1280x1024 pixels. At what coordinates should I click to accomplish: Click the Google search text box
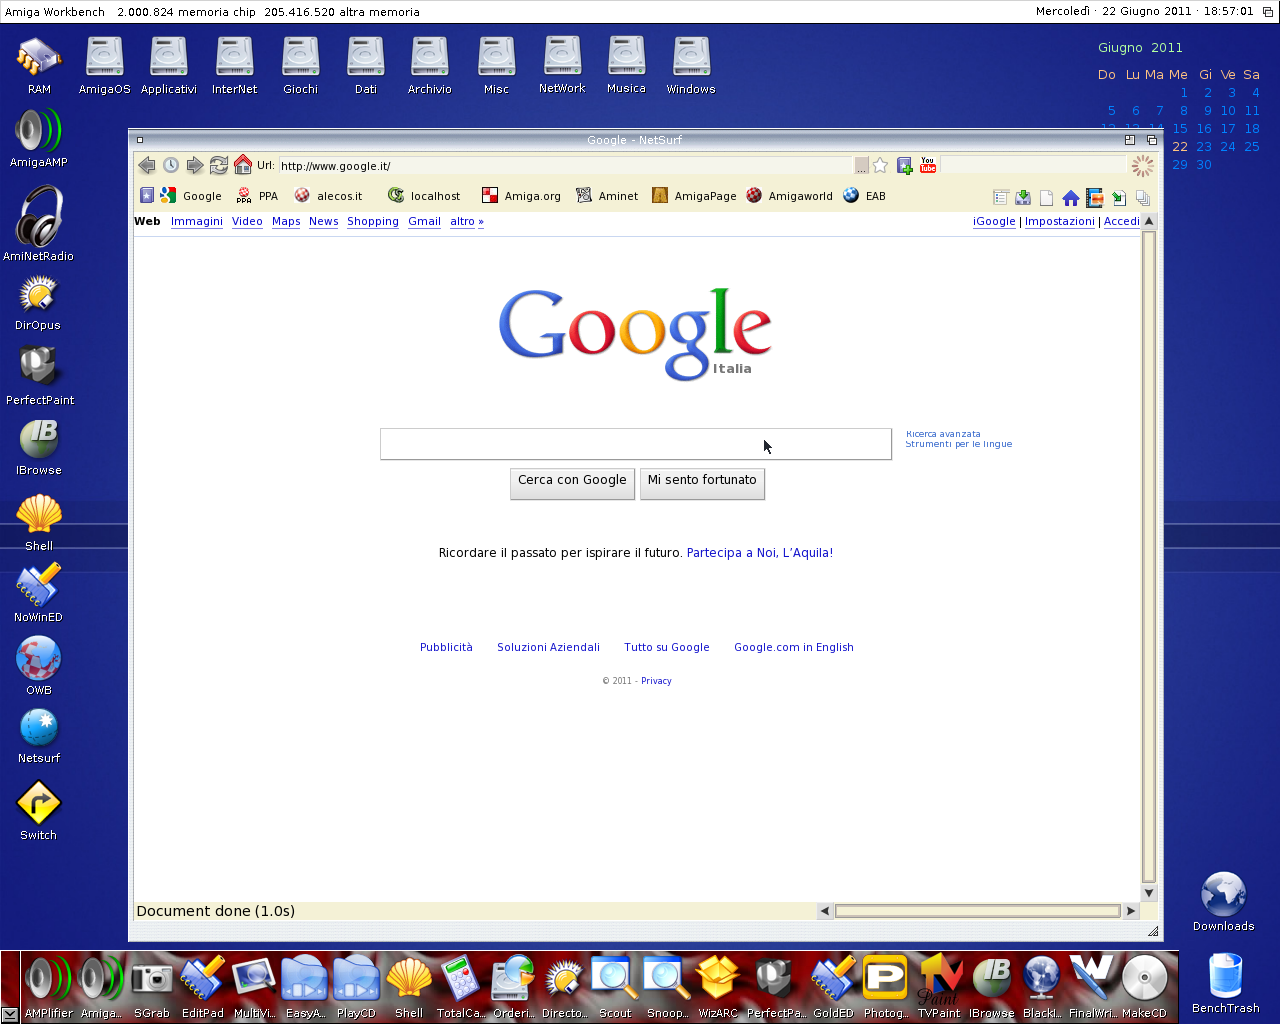[636, 444]
